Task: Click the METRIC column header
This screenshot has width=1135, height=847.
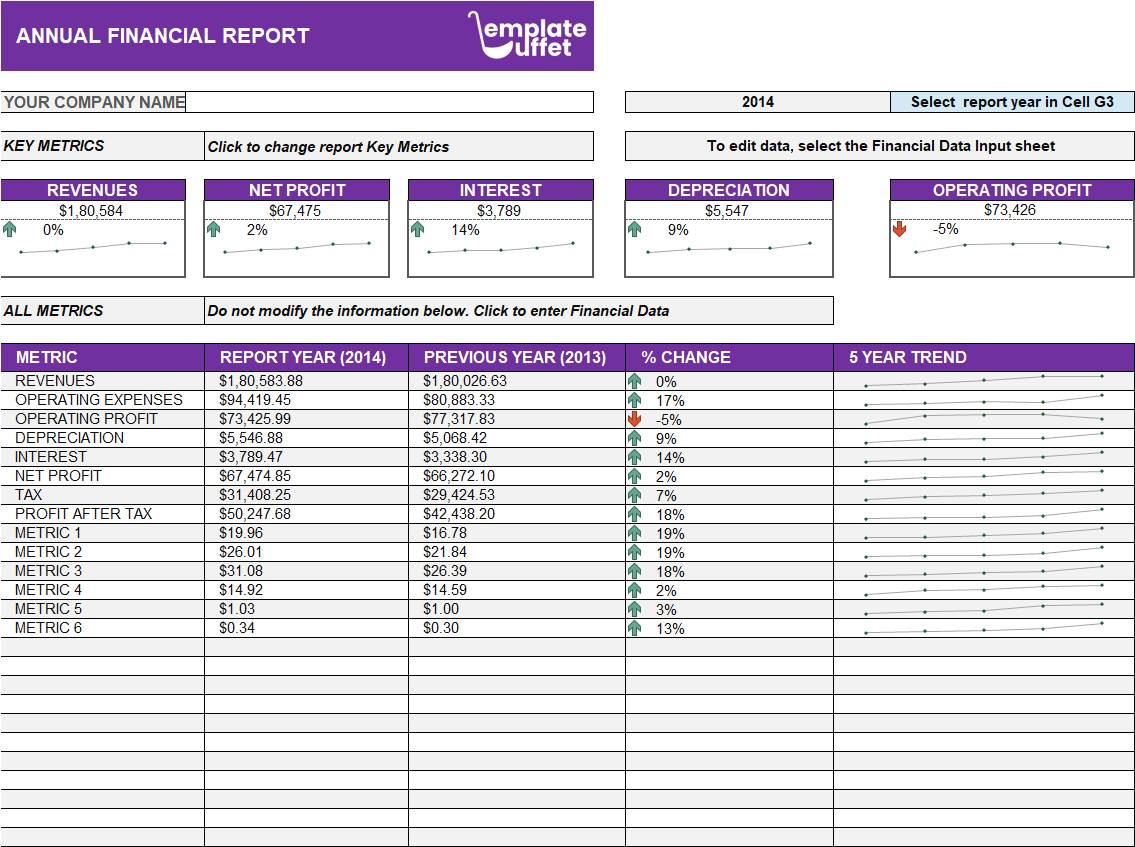Action: pos(103,358)
